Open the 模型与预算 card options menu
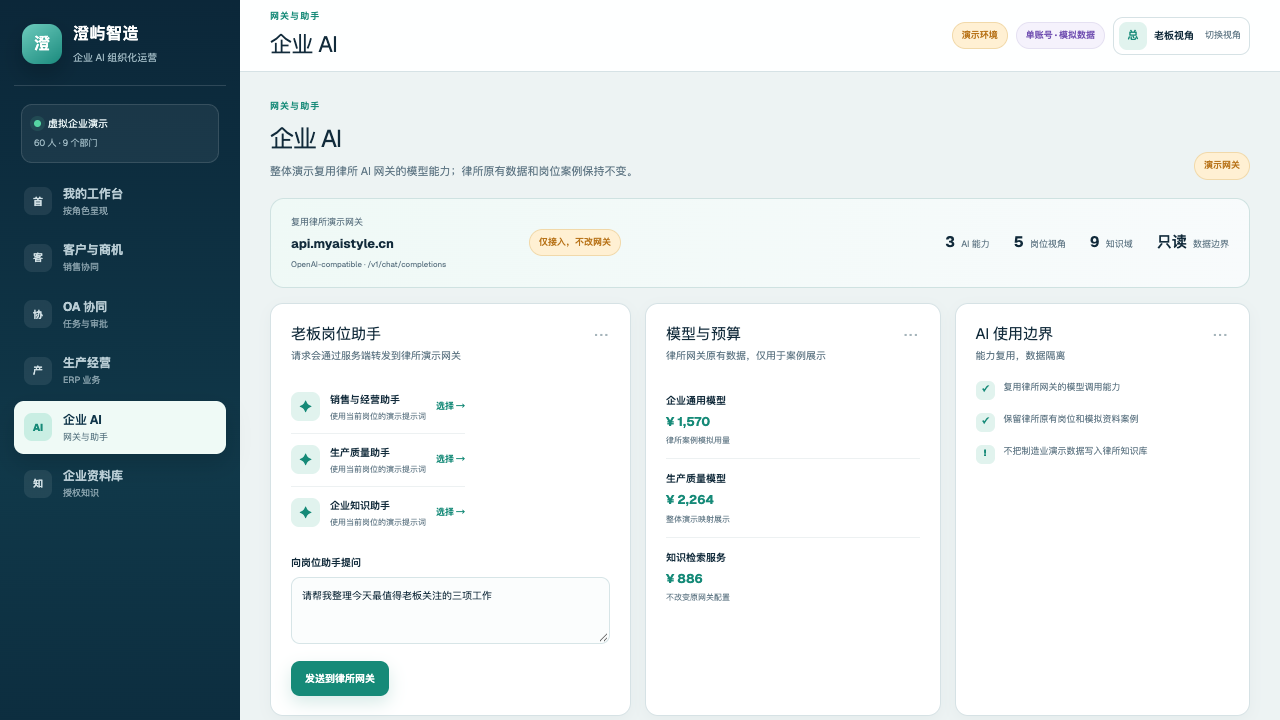Viewport: 1280px width, 720px height. click(910, 335)
